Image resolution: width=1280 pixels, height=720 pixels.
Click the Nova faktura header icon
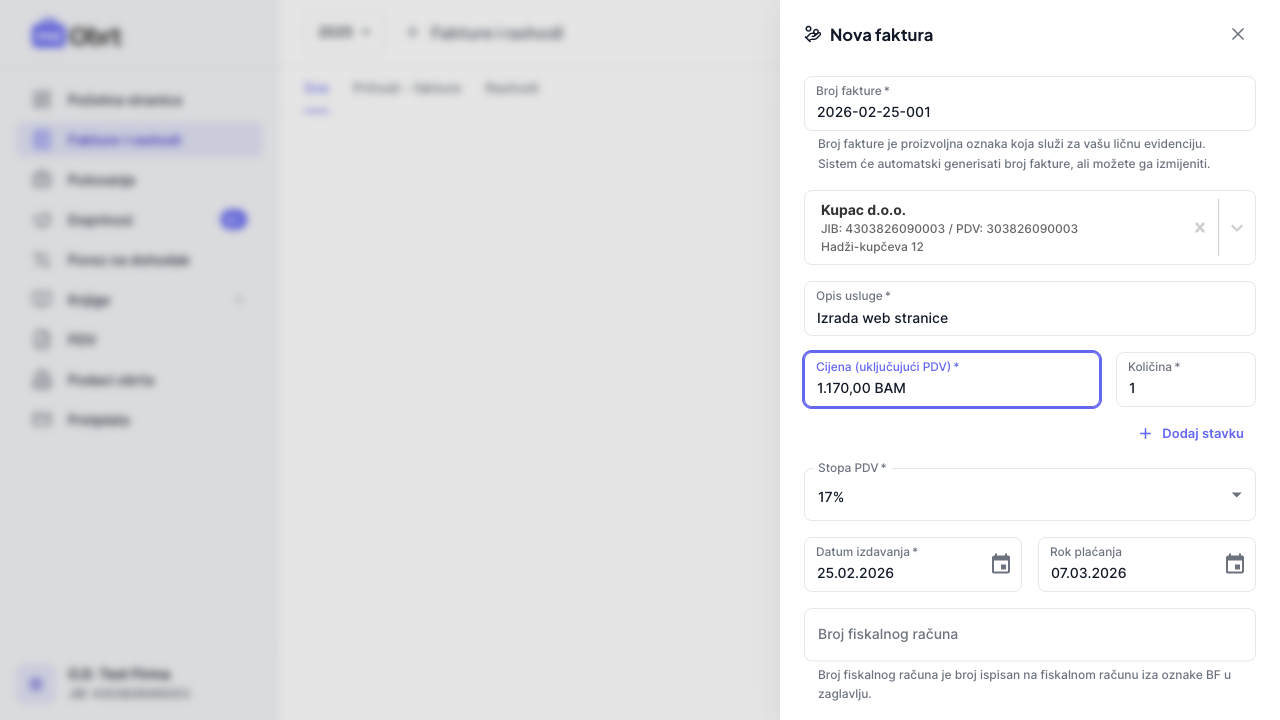pyautogui.click(x=813, y=34)
